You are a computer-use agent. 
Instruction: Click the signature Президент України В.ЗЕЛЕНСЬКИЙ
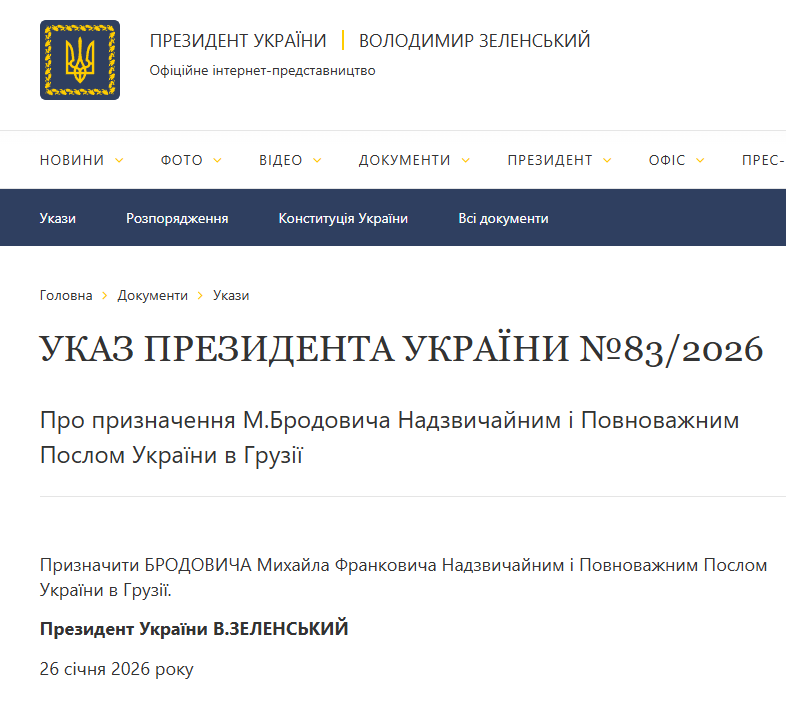point(194,628)
